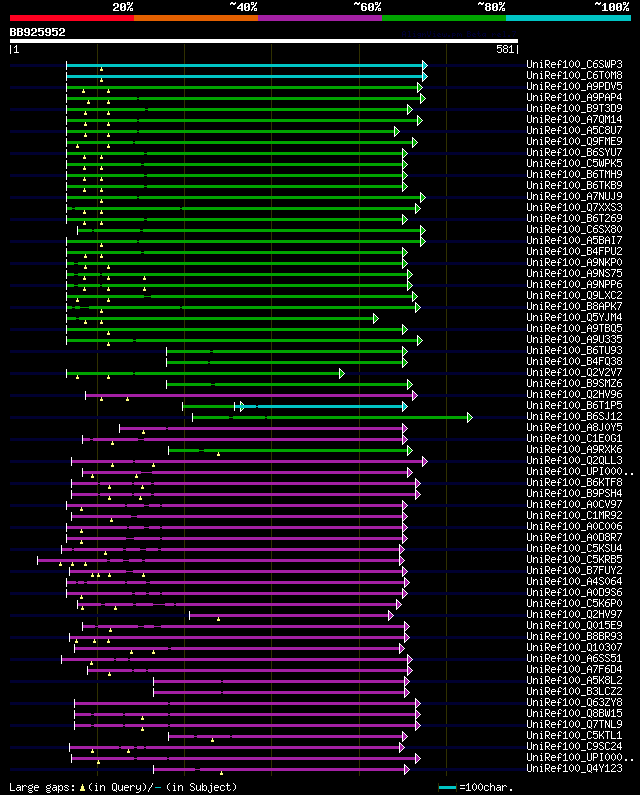The width and height of the screenshot is (640, 795).
Task: Click the arrowhead ending the C5K6P0 alignment
Action: pos(399,604)
